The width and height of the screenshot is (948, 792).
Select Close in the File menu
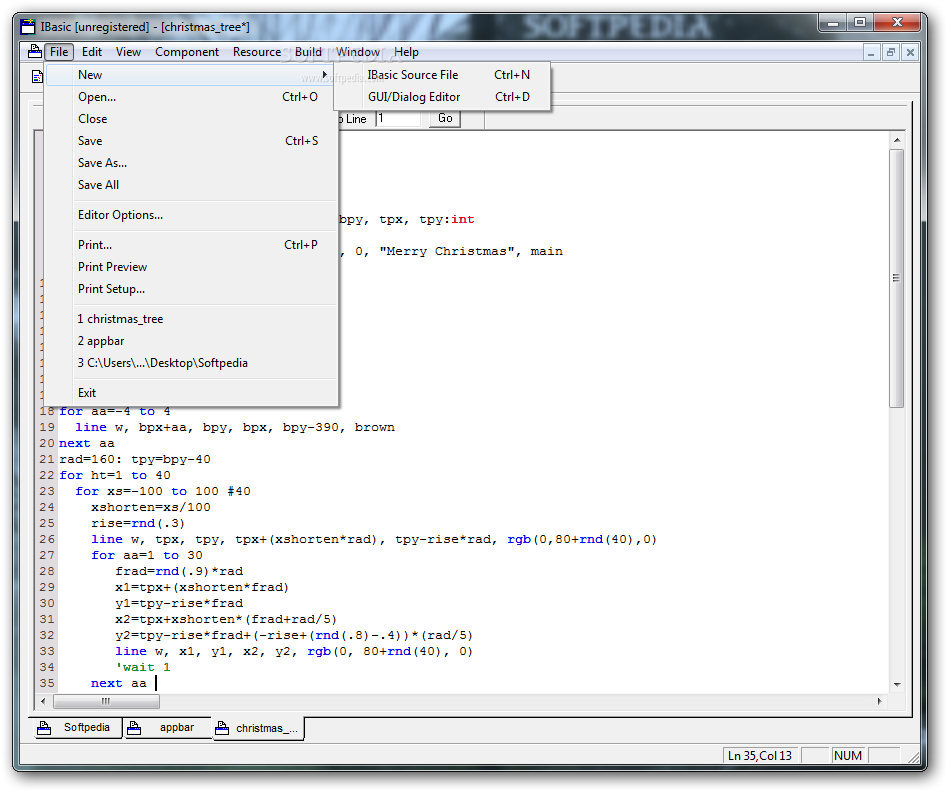point(190,119)
